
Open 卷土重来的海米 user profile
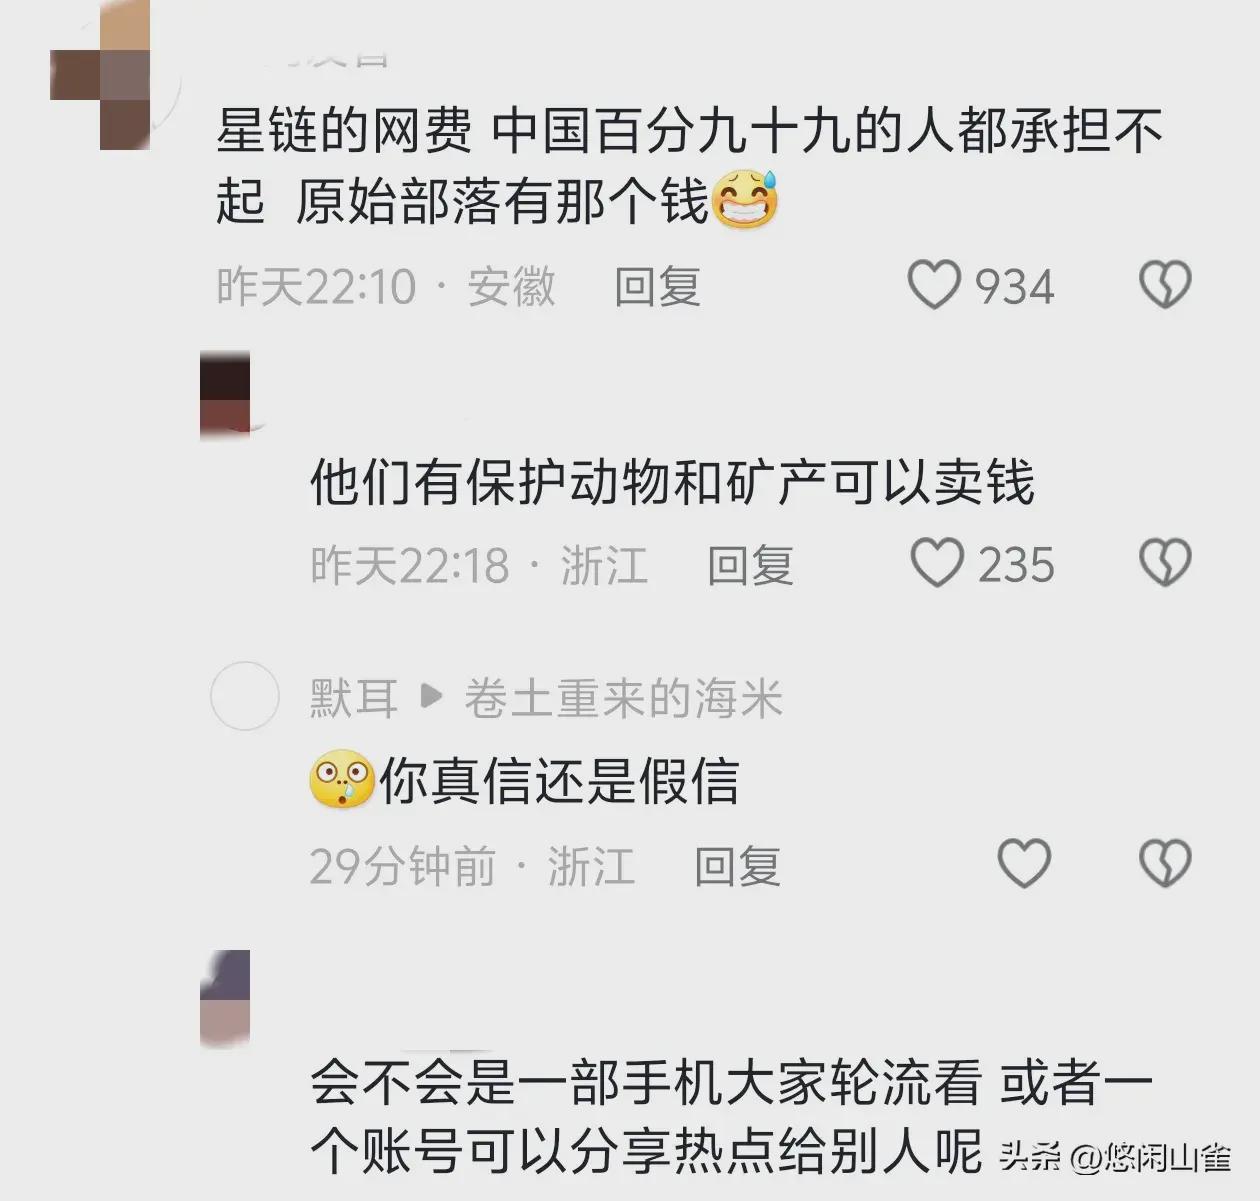coord(623,698)
